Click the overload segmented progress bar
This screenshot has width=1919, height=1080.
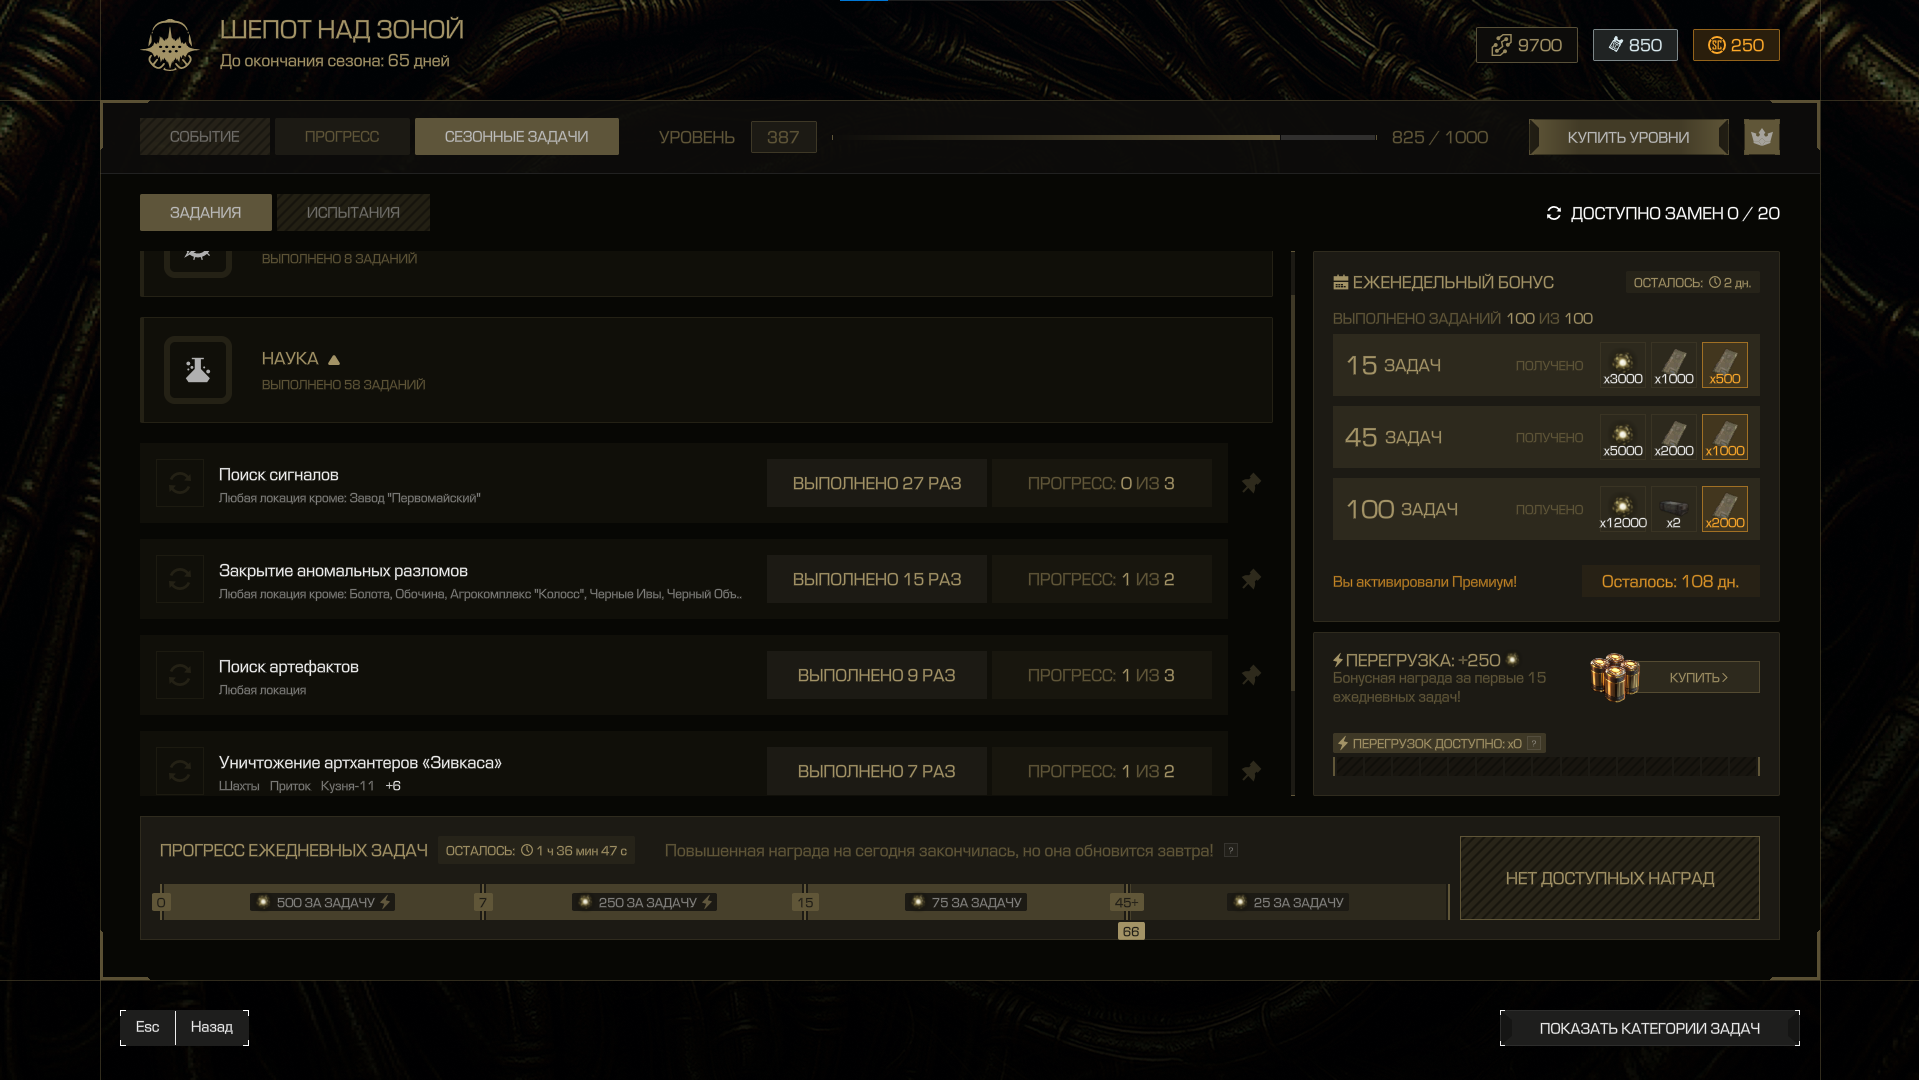(1546, 766)
